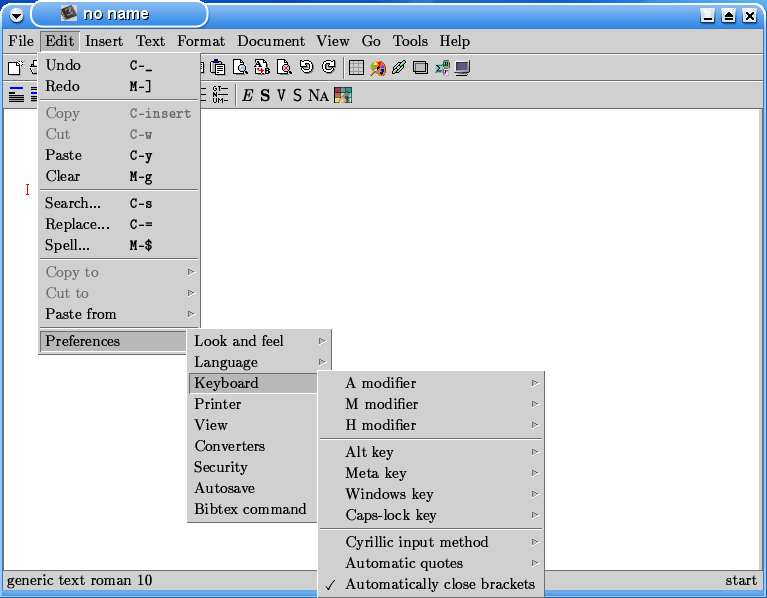Expand Automatic quotes submenu

click(431, 563)
